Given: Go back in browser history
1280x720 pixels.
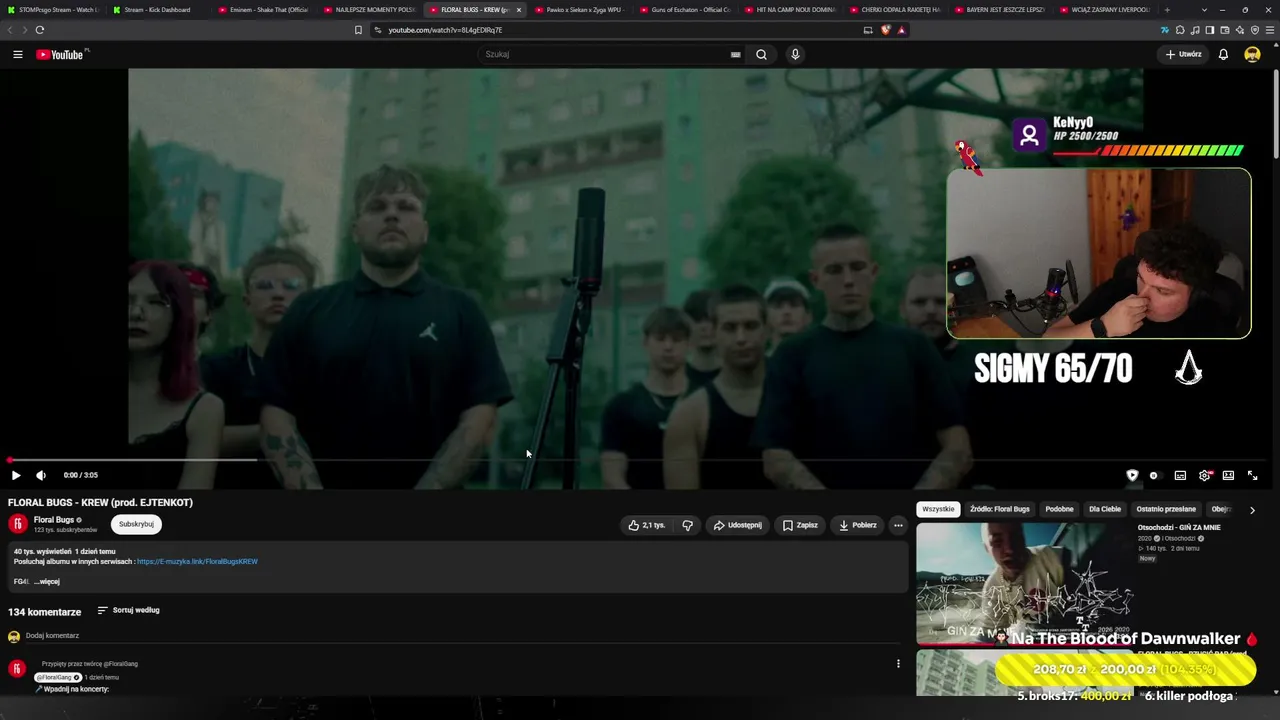Looking at the screenshot, I should coord(10,30).
